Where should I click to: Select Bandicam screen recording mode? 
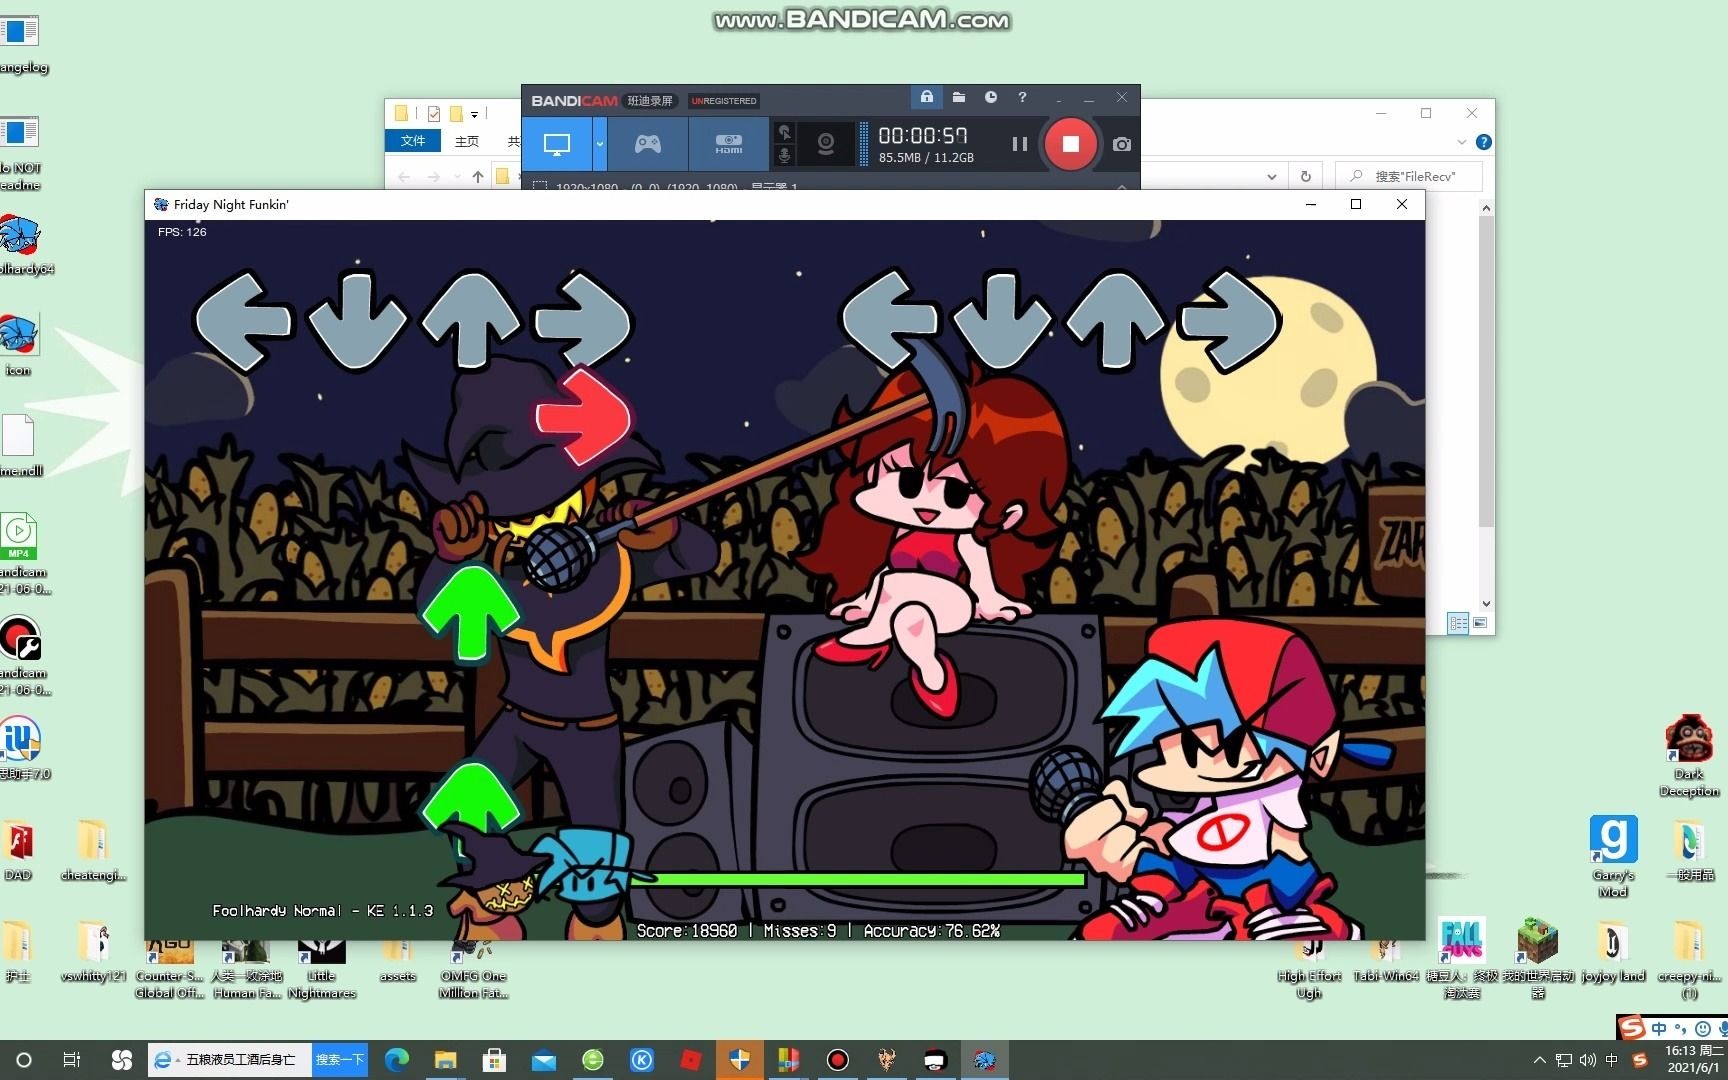click(x=557, y=144)
